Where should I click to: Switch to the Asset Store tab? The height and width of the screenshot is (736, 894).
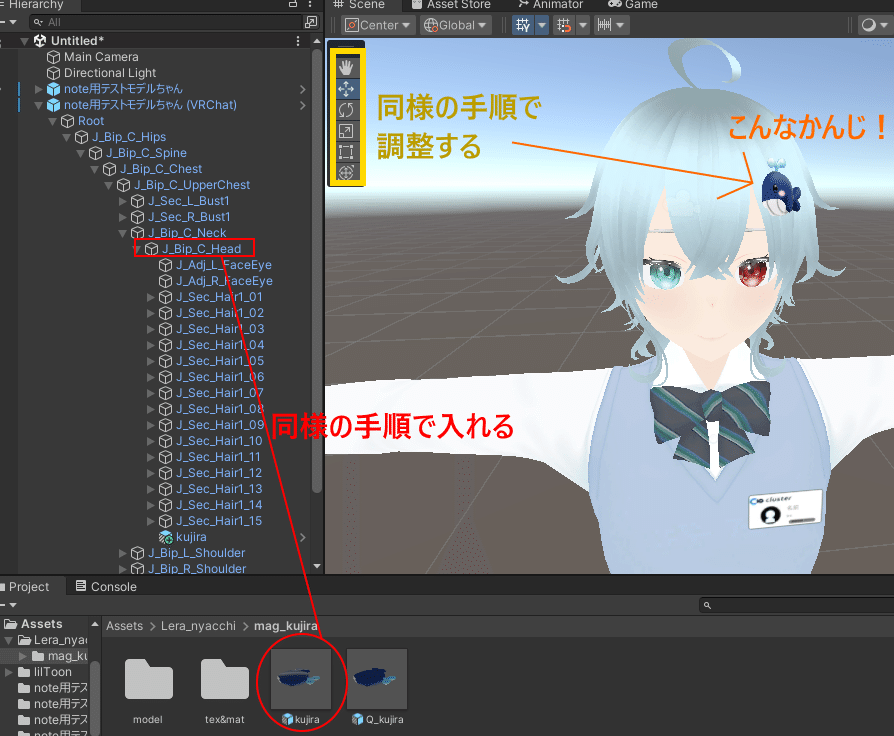pos(452,5)
